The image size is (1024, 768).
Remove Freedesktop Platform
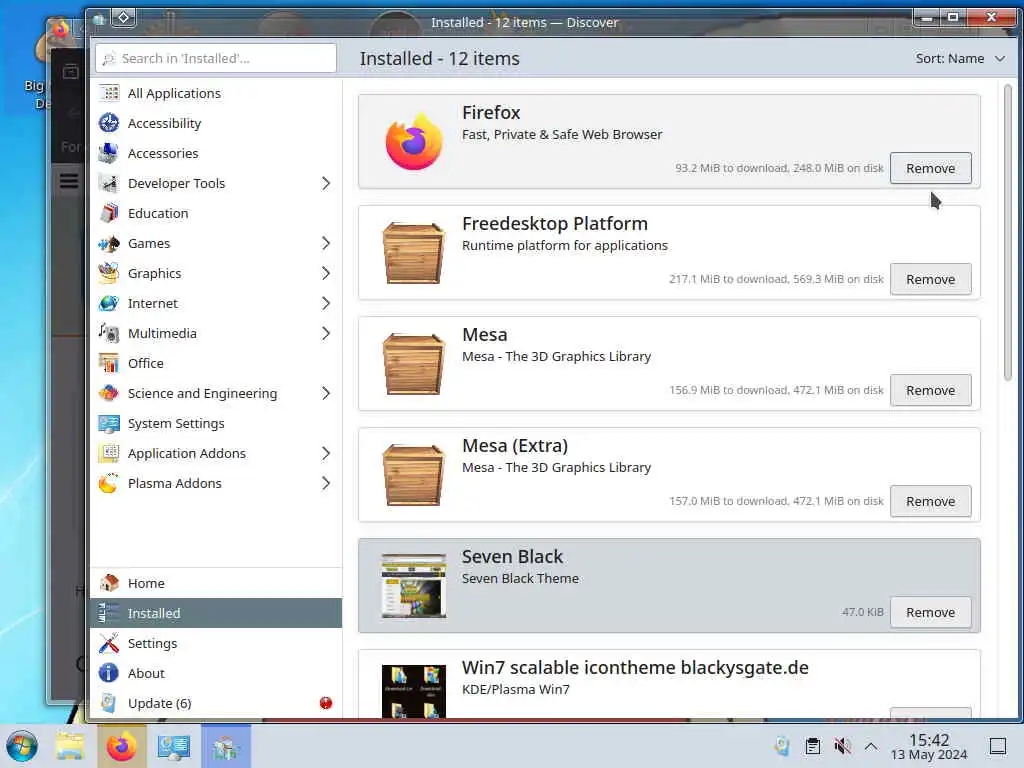tap(931, 280)
